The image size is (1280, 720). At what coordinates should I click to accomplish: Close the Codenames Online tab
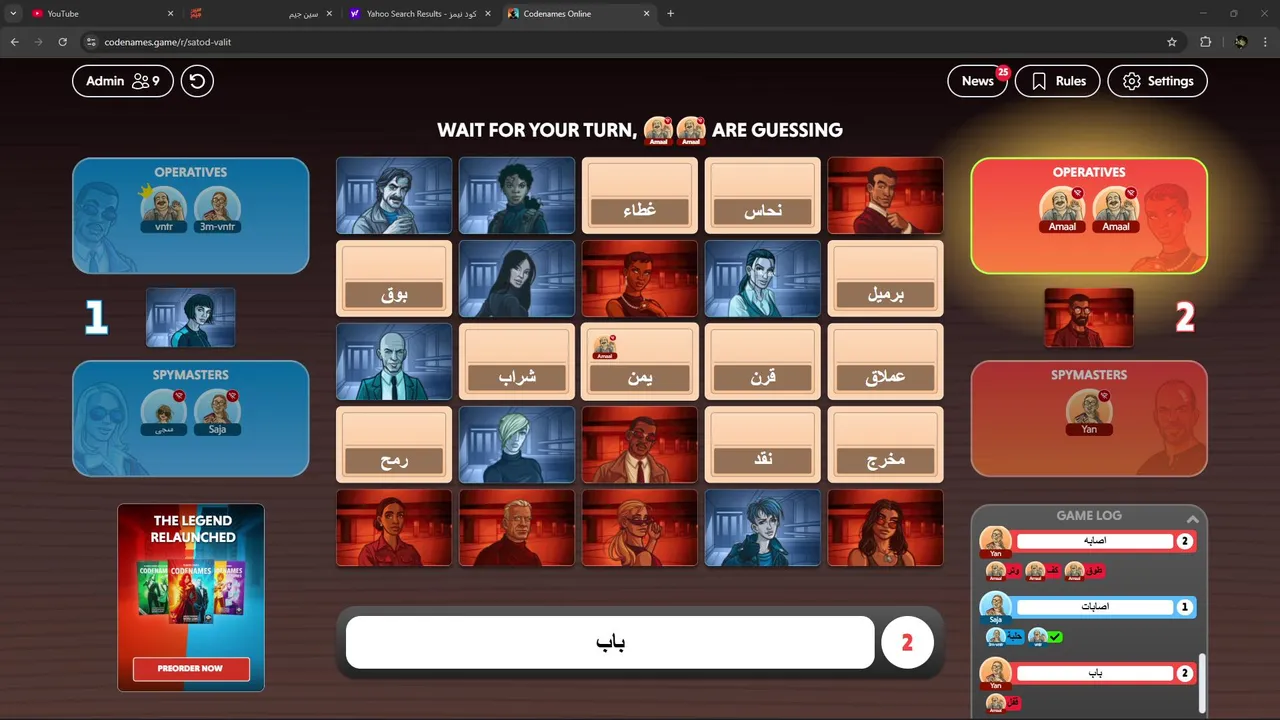click(x=646, y=14)
